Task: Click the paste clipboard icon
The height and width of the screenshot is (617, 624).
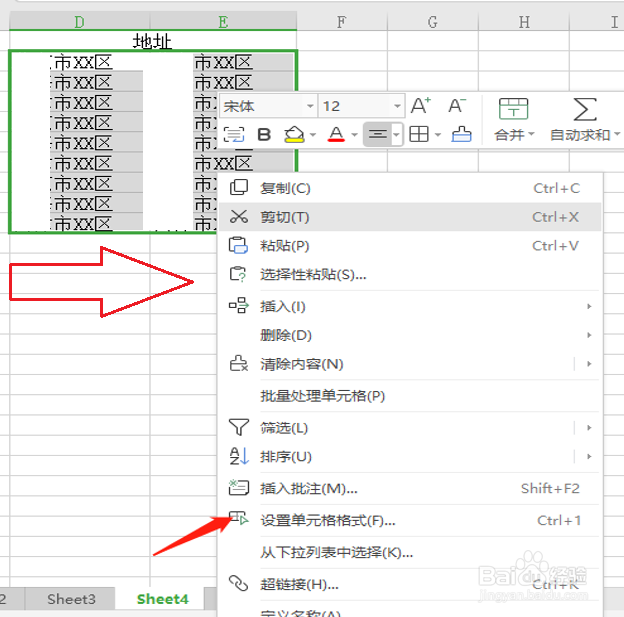Action: [238, 245]
